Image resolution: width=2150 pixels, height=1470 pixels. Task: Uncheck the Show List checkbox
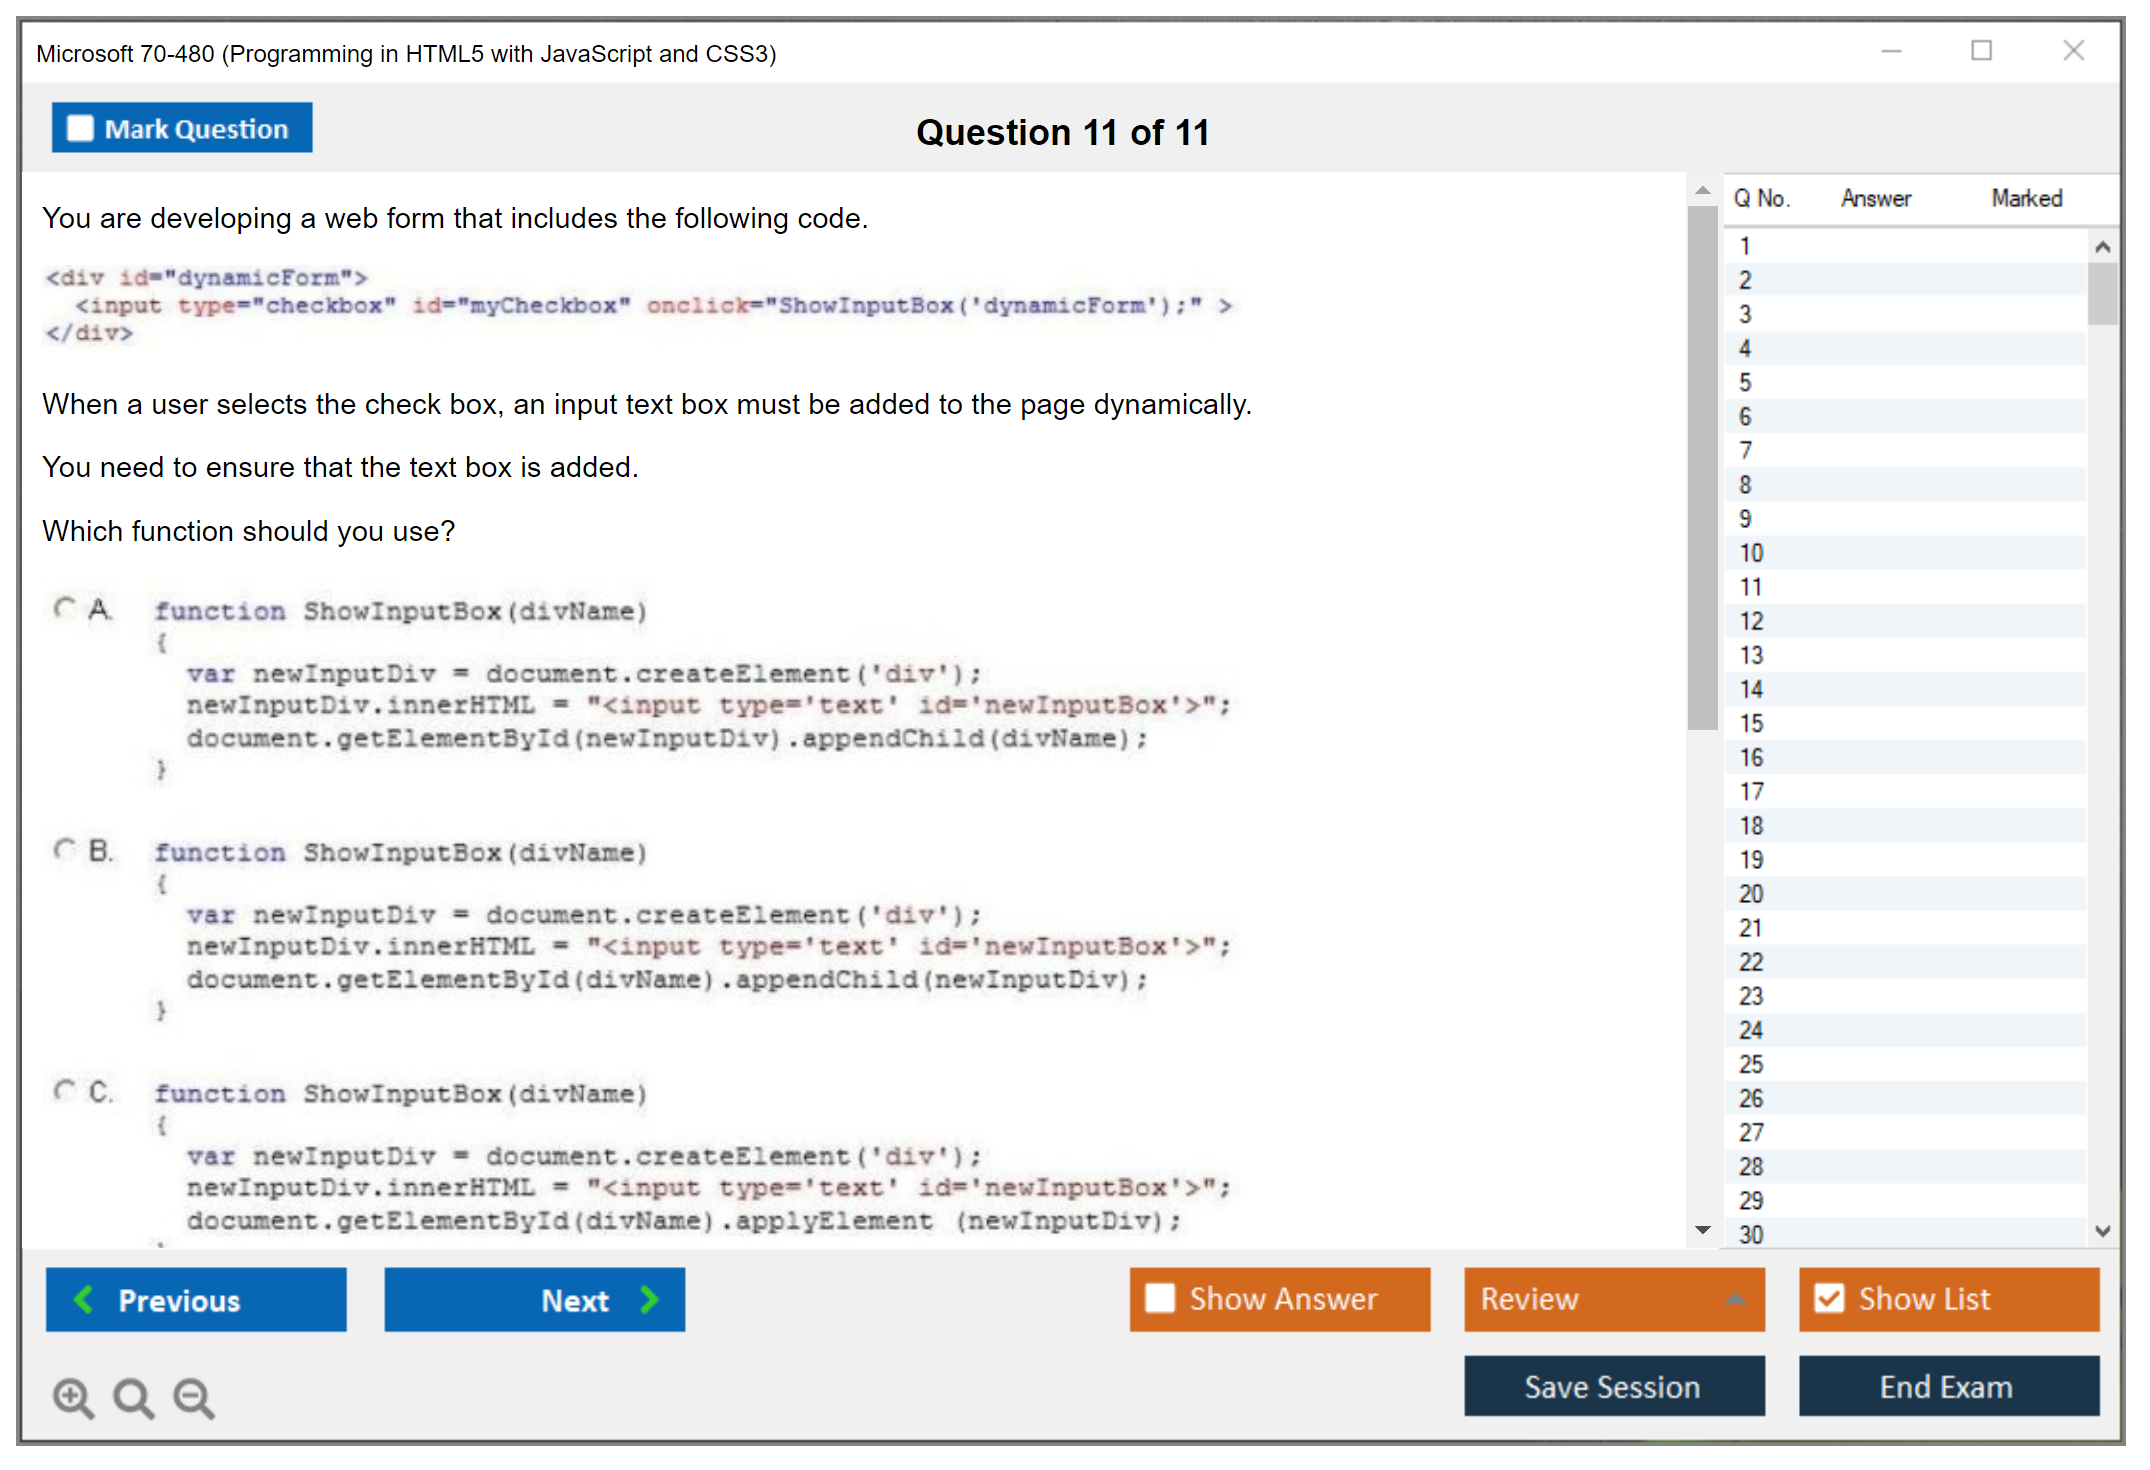pos(1829,1298)
